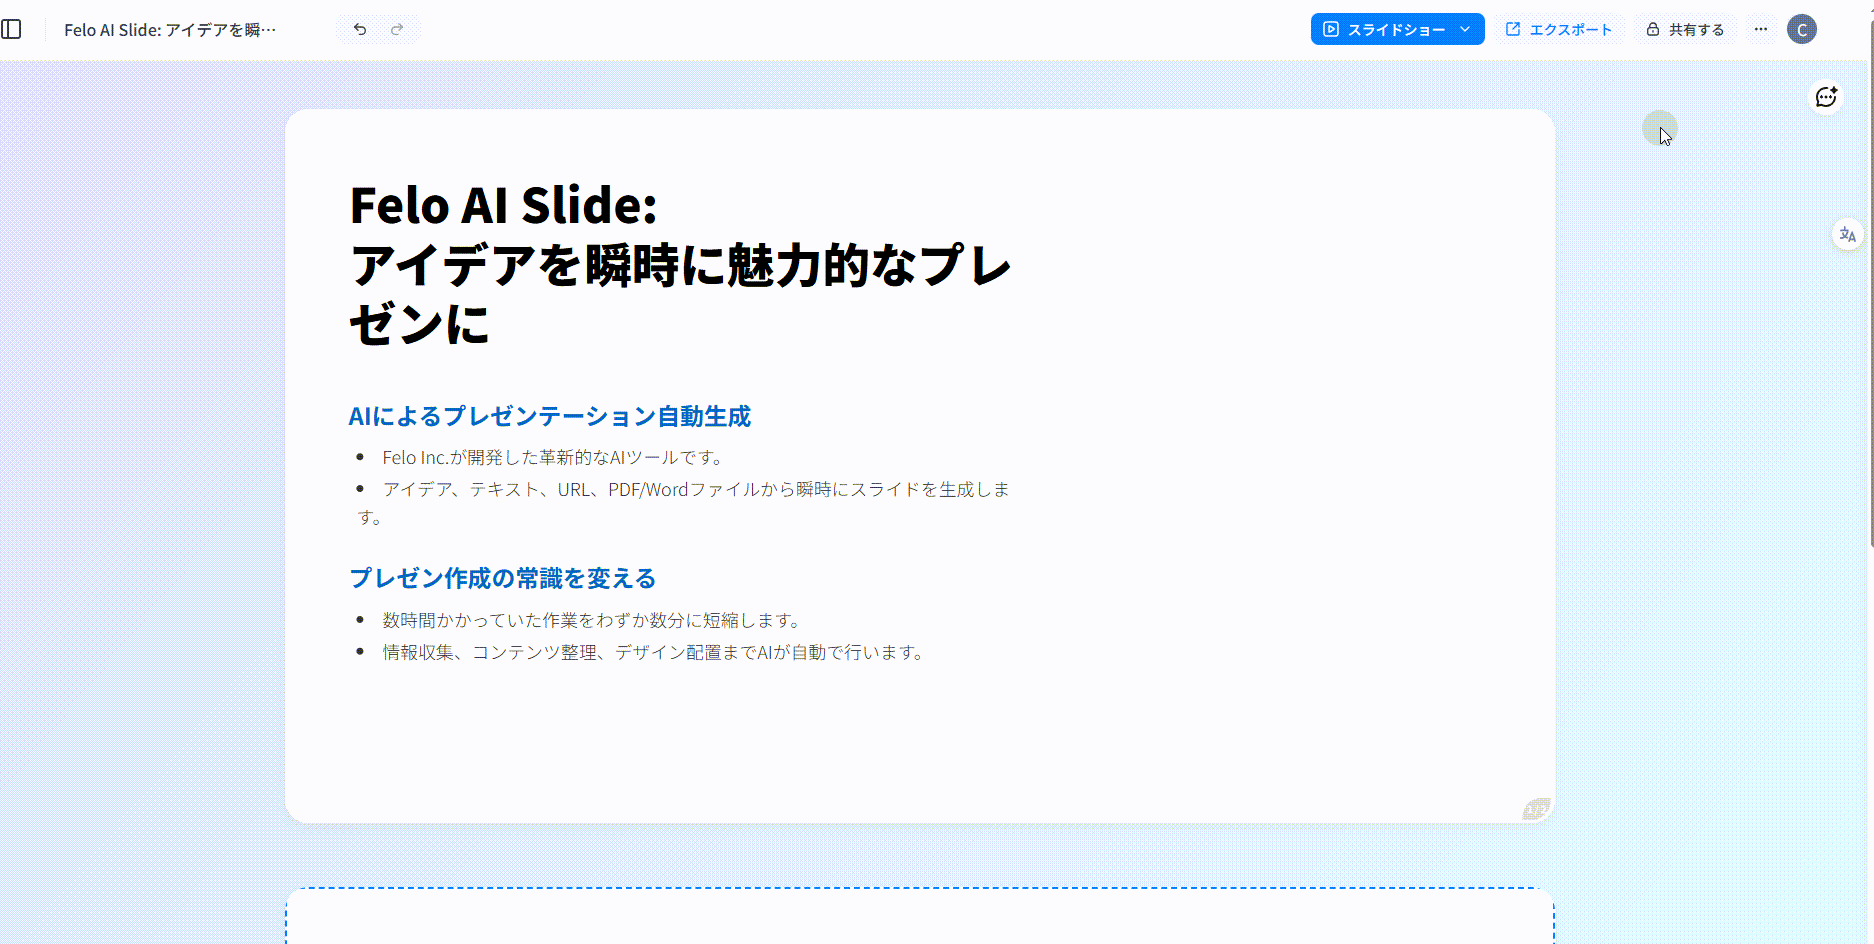Click the エクスポート export button

pyautogui.click(x=1559, y=29)
